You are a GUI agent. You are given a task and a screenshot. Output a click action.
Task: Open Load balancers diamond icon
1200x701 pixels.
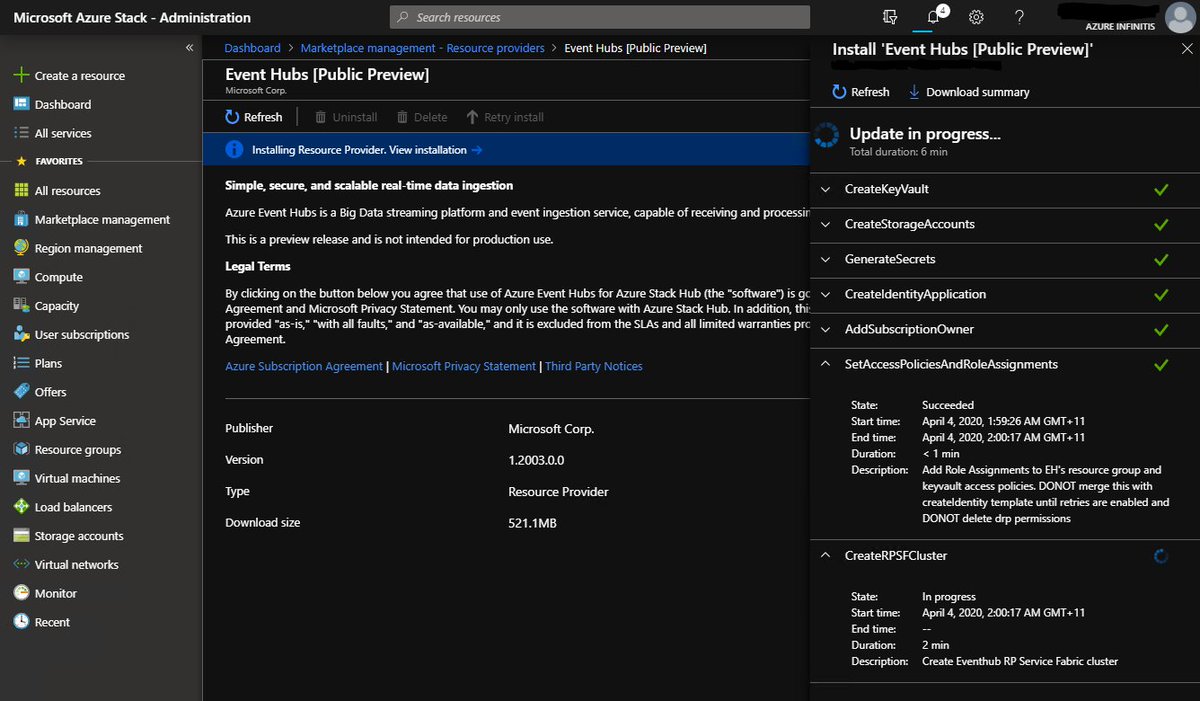(21, 507)
